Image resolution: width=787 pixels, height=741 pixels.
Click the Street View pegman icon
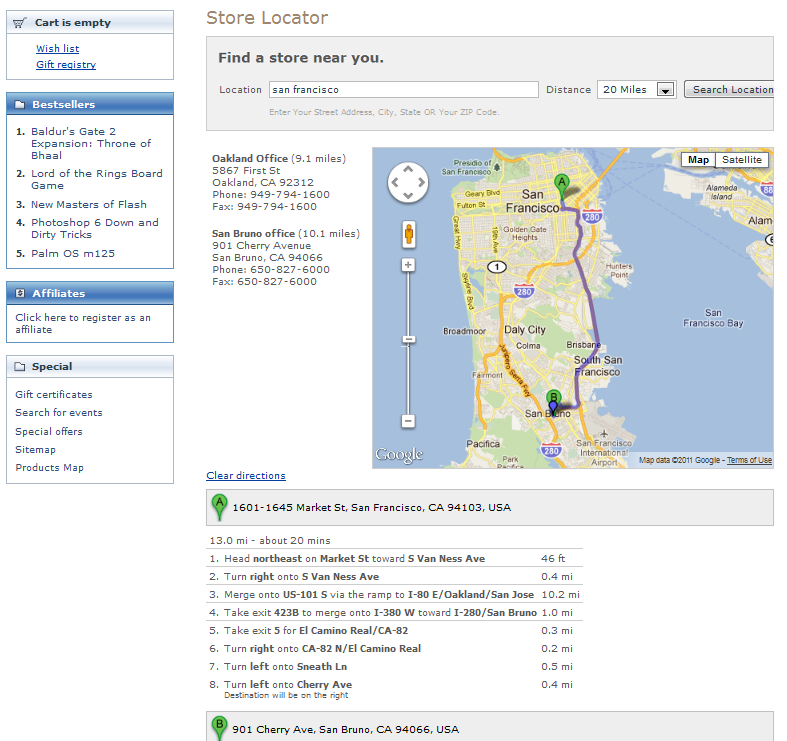[x=409, y=234]
